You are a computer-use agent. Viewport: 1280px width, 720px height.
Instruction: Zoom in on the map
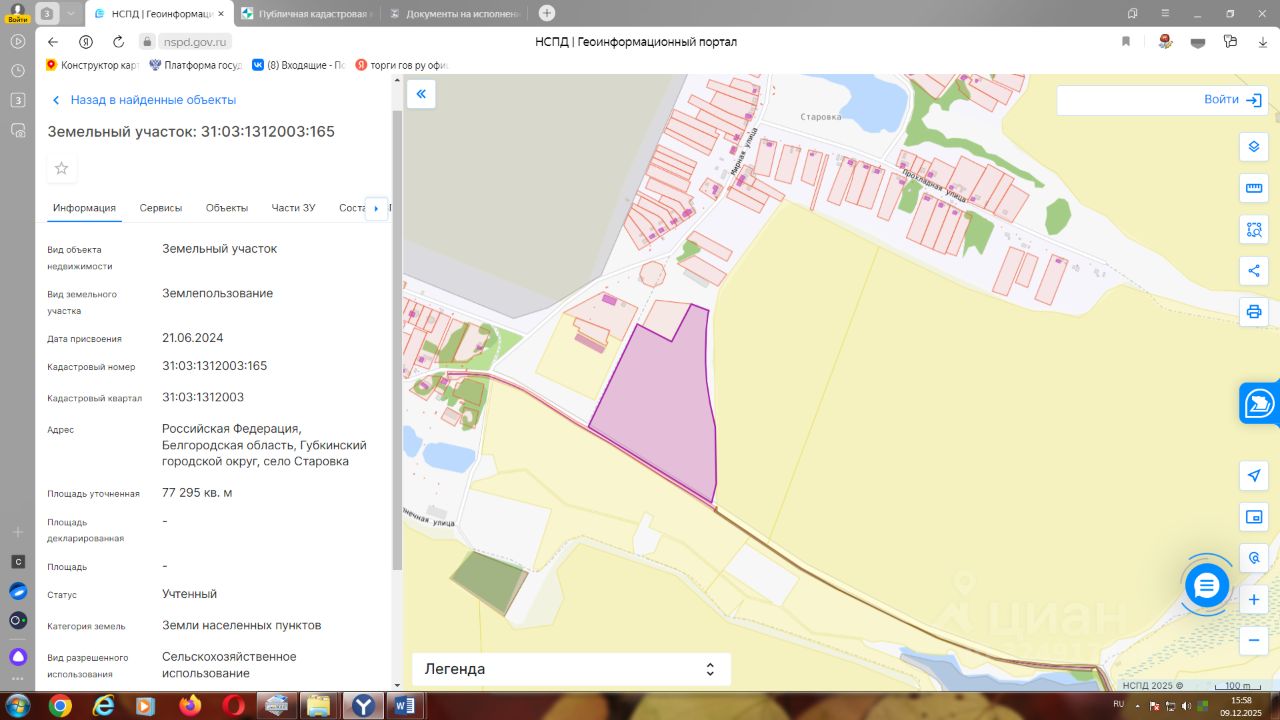tap(1254, 599)
